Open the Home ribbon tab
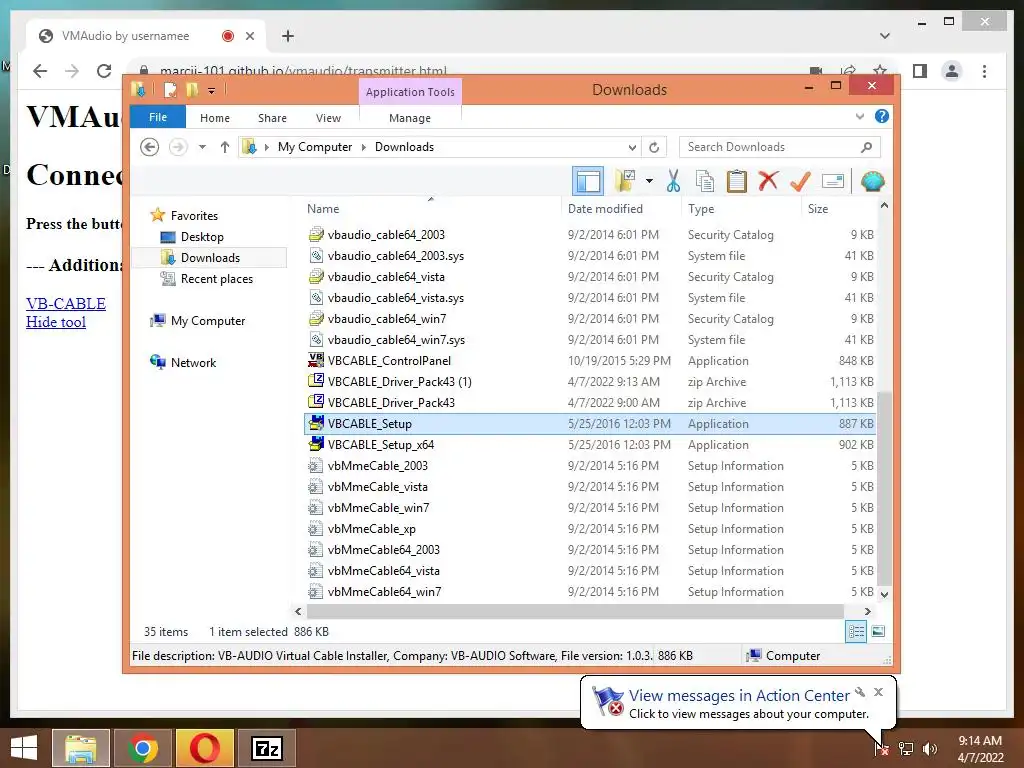 [x=215, y=118]
